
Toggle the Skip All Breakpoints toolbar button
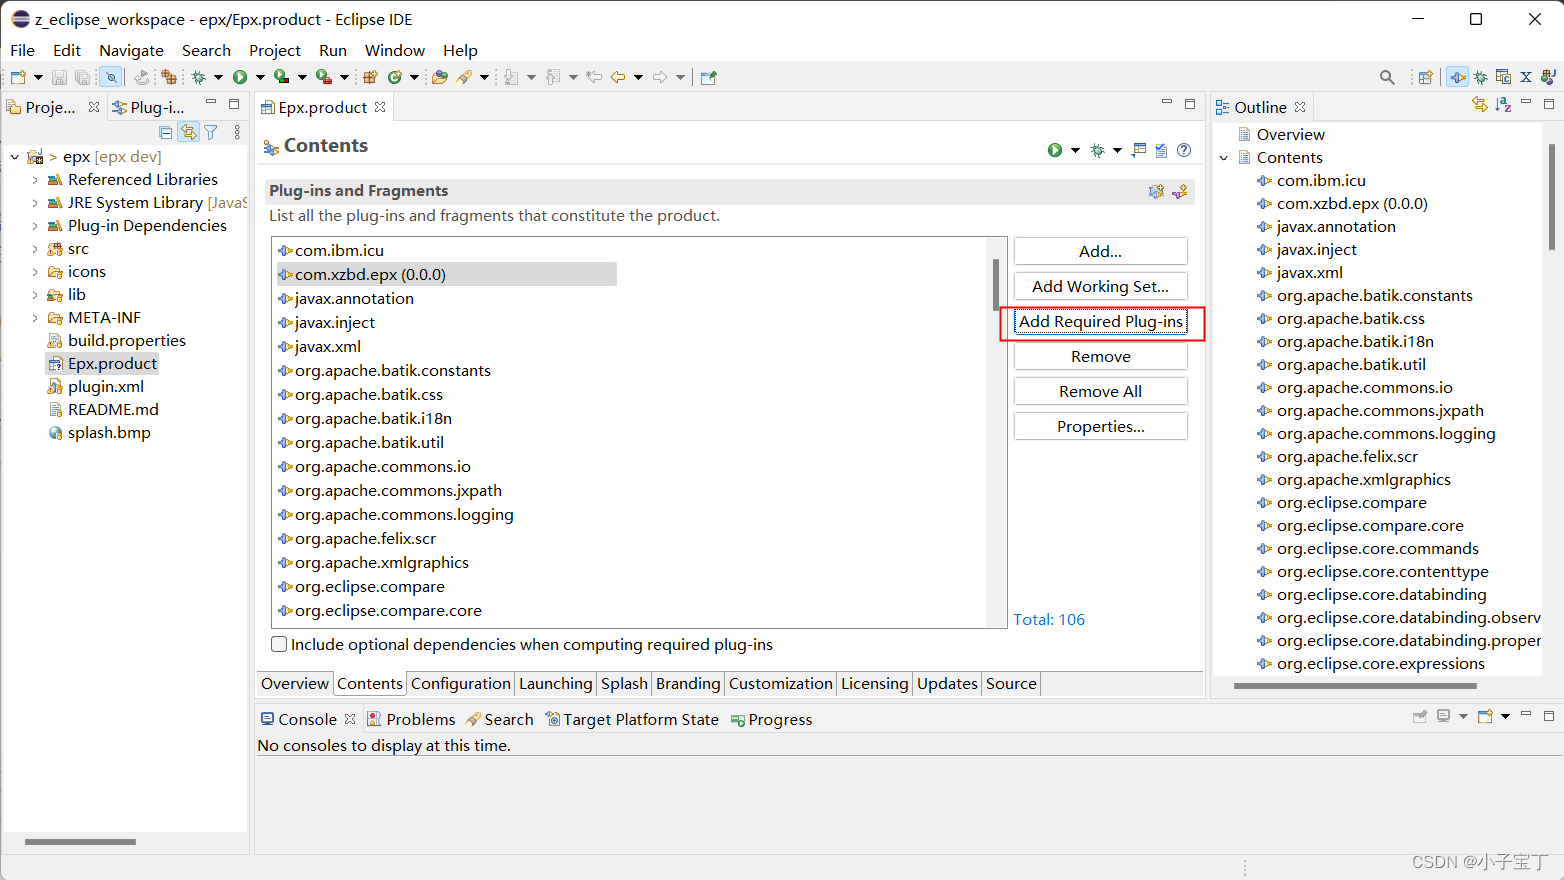(x=111, y=77)
